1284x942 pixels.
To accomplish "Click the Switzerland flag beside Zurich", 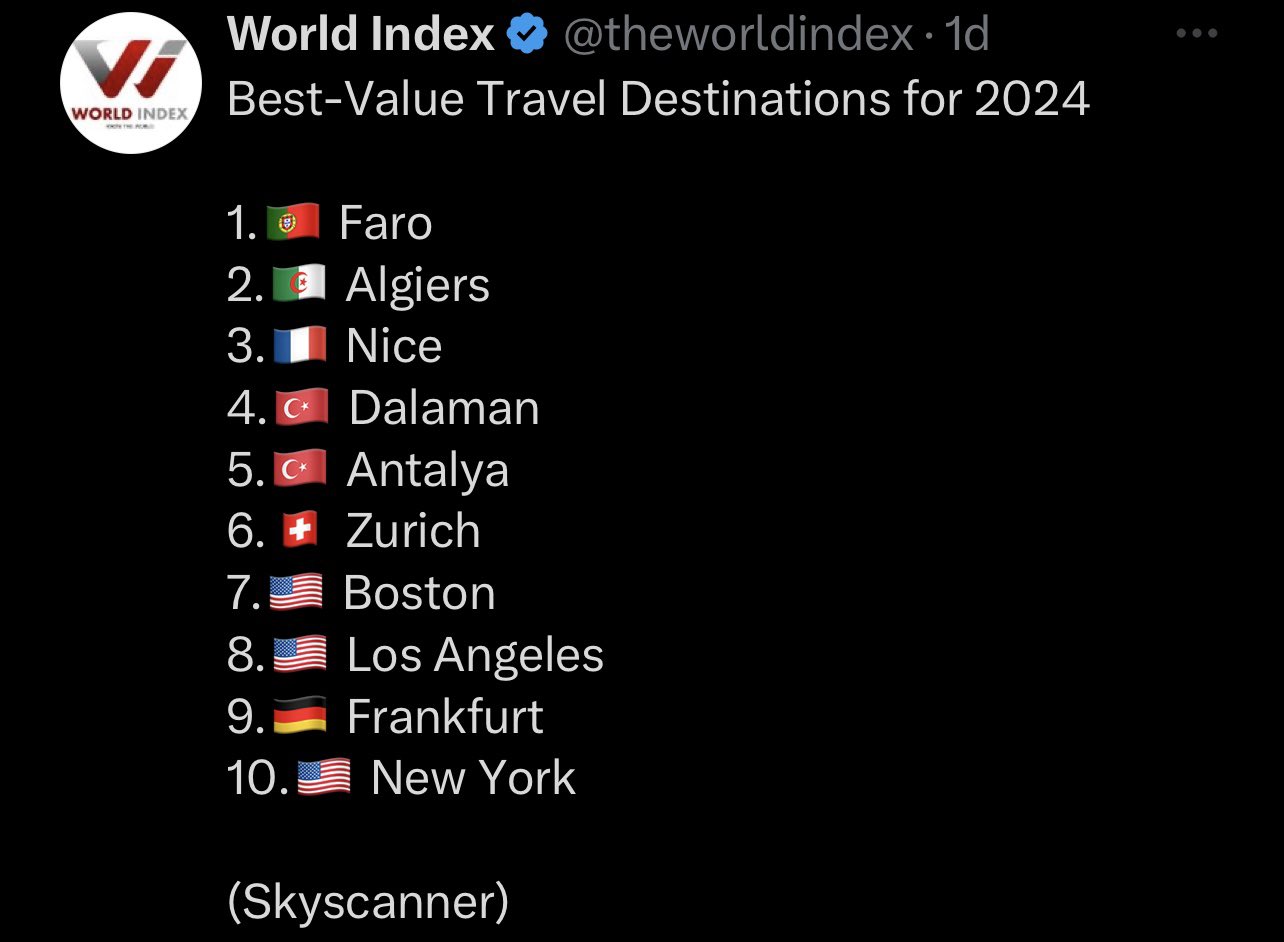I will [300, 531].
